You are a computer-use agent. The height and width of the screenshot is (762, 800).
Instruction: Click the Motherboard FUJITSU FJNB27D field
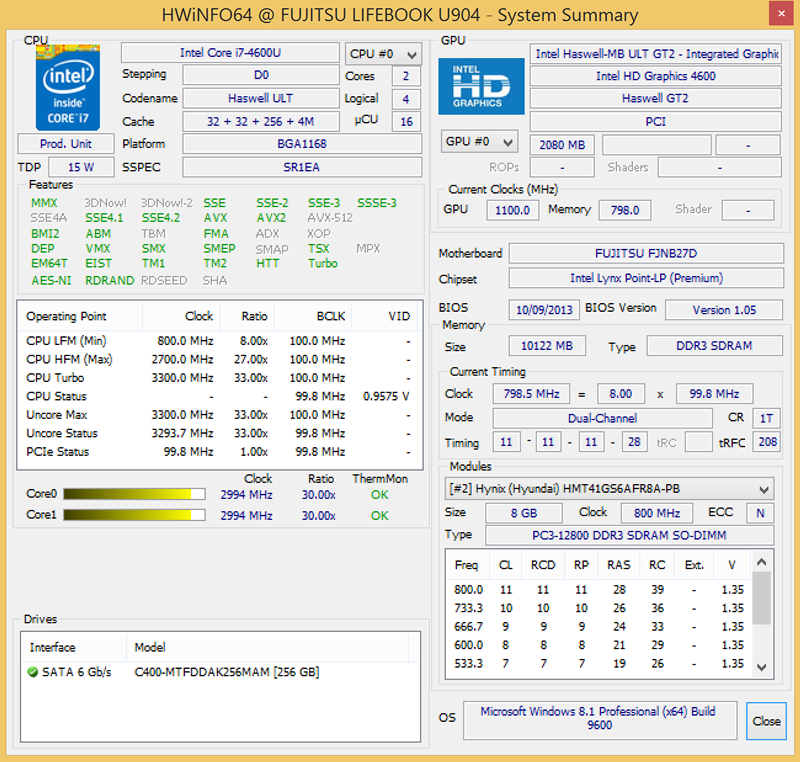(x=646, y=253)
